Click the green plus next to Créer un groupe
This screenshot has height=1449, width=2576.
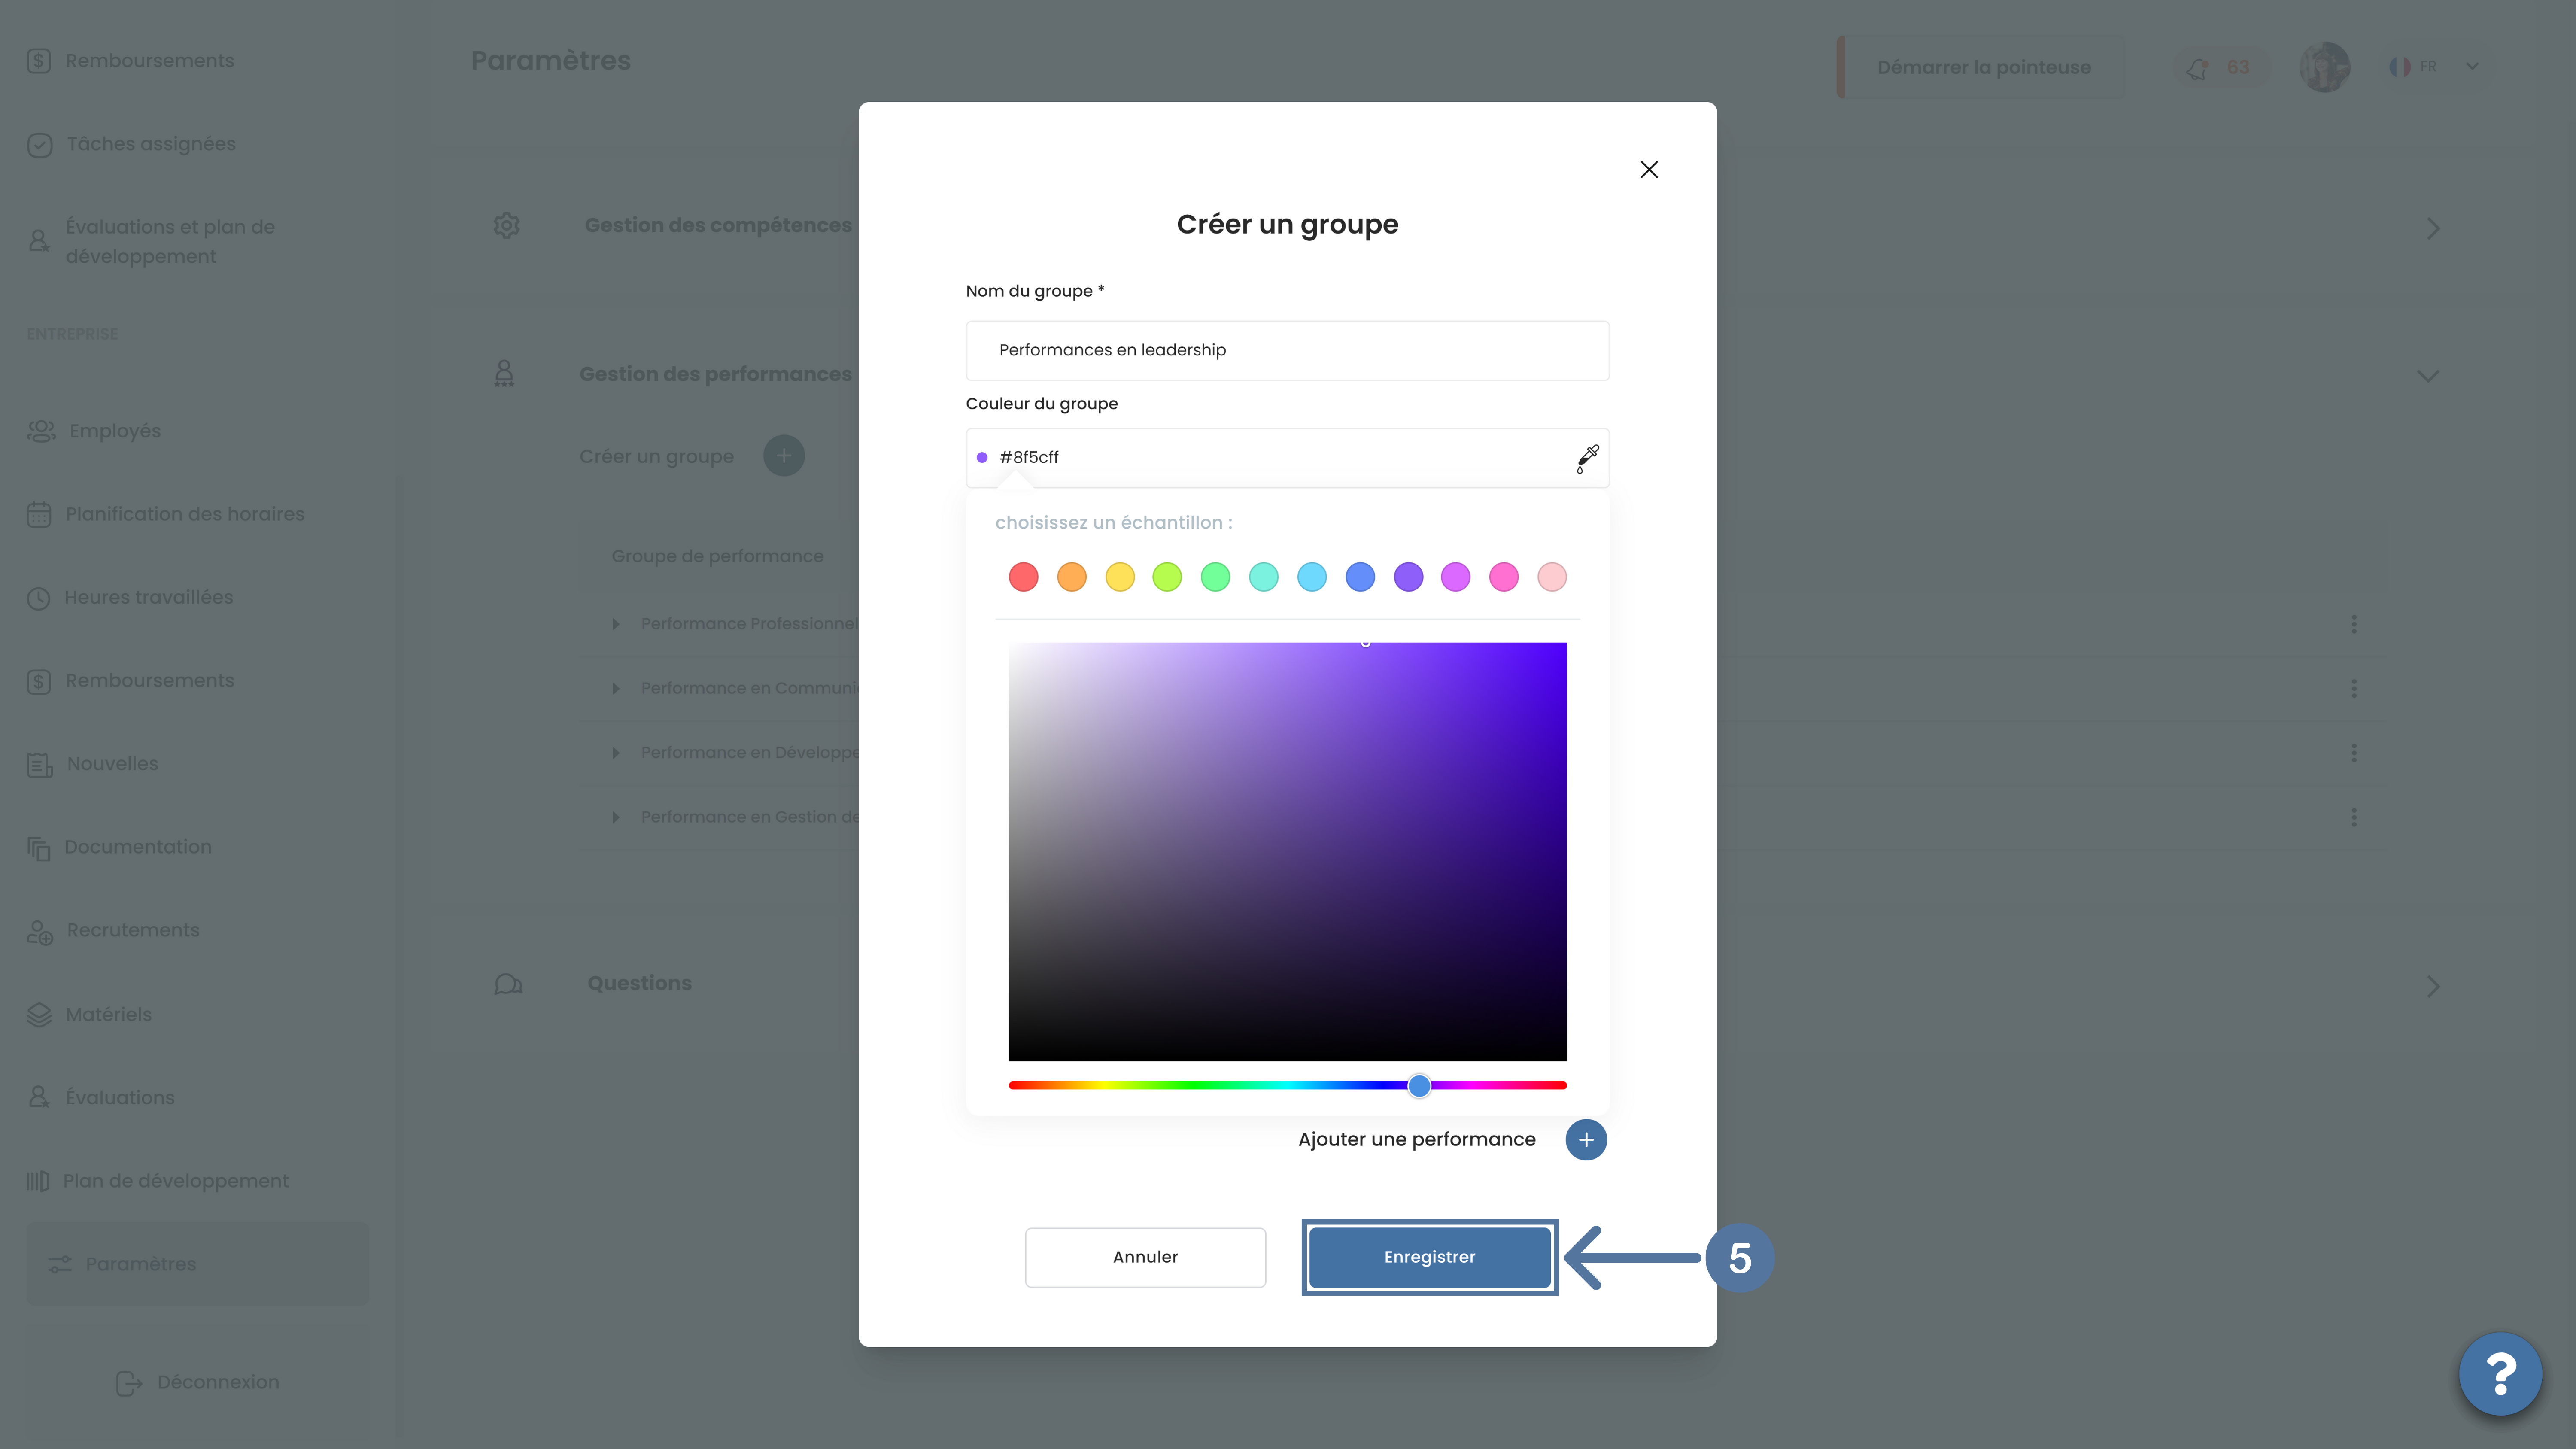[x=784, y=456]
